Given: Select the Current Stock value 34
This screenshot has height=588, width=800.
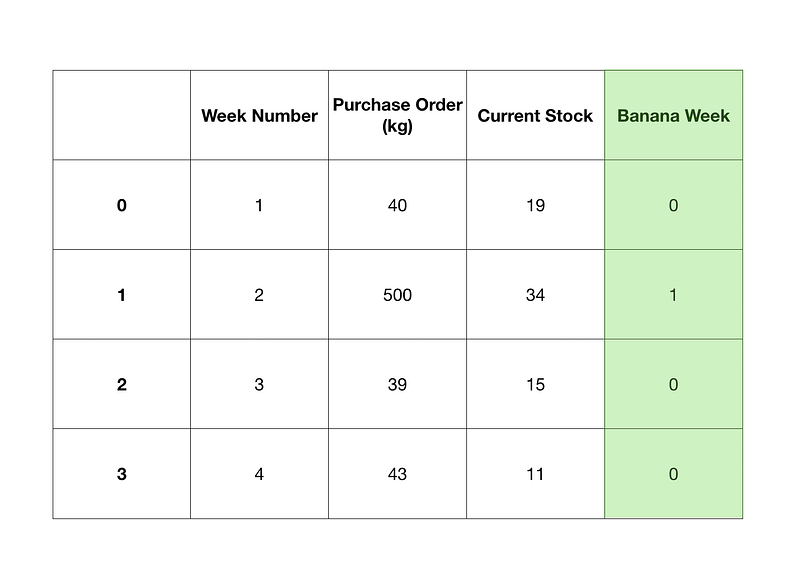Looking at the screenshot, I should click(x=535, y=295).
